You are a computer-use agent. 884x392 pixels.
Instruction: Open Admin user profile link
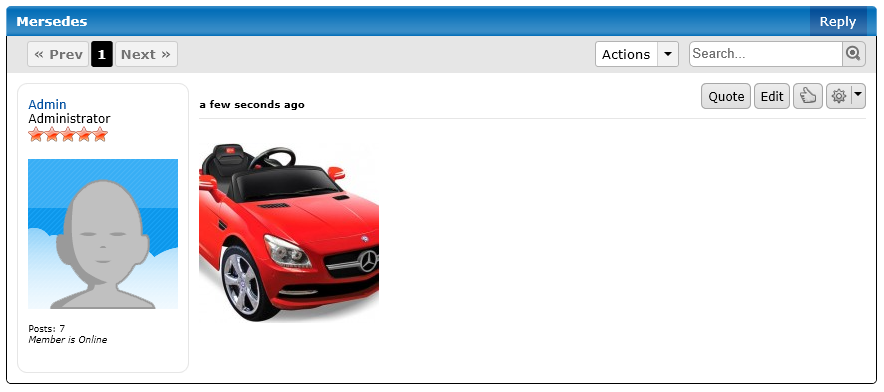(x=47, y=104)
